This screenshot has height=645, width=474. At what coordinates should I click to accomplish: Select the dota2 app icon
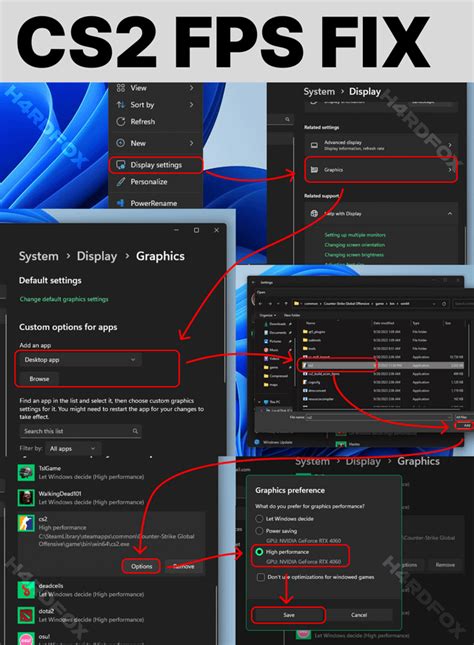click(26, 615)
